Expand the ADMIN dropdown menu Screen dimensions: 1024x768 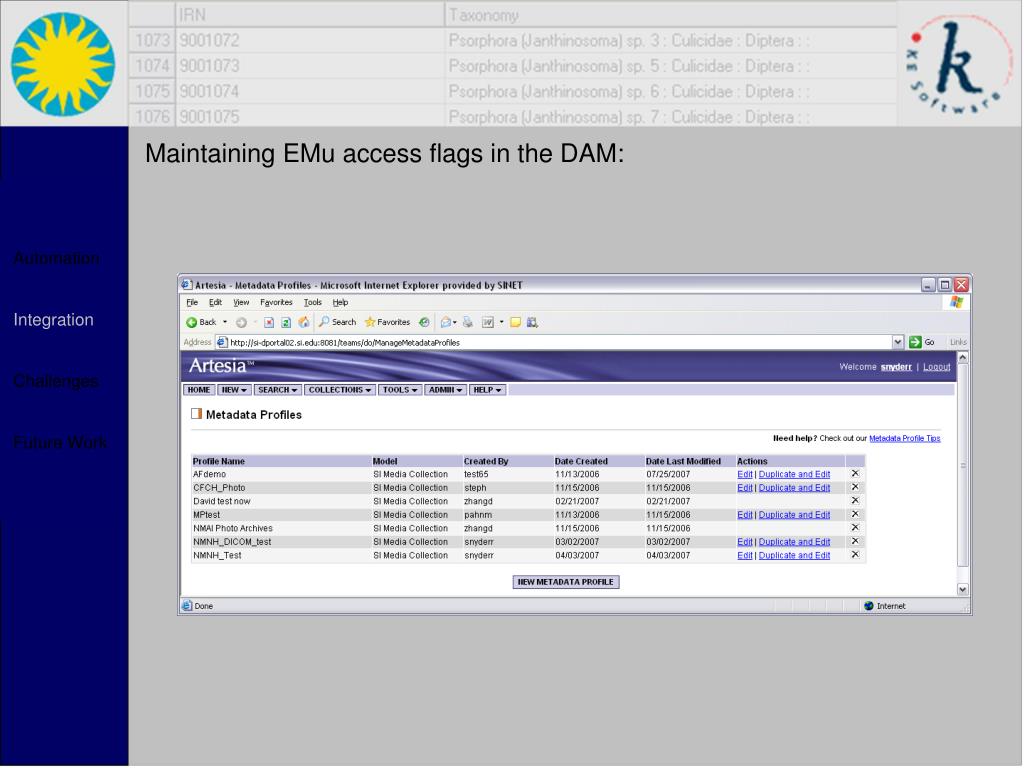[x=445, y=391]
